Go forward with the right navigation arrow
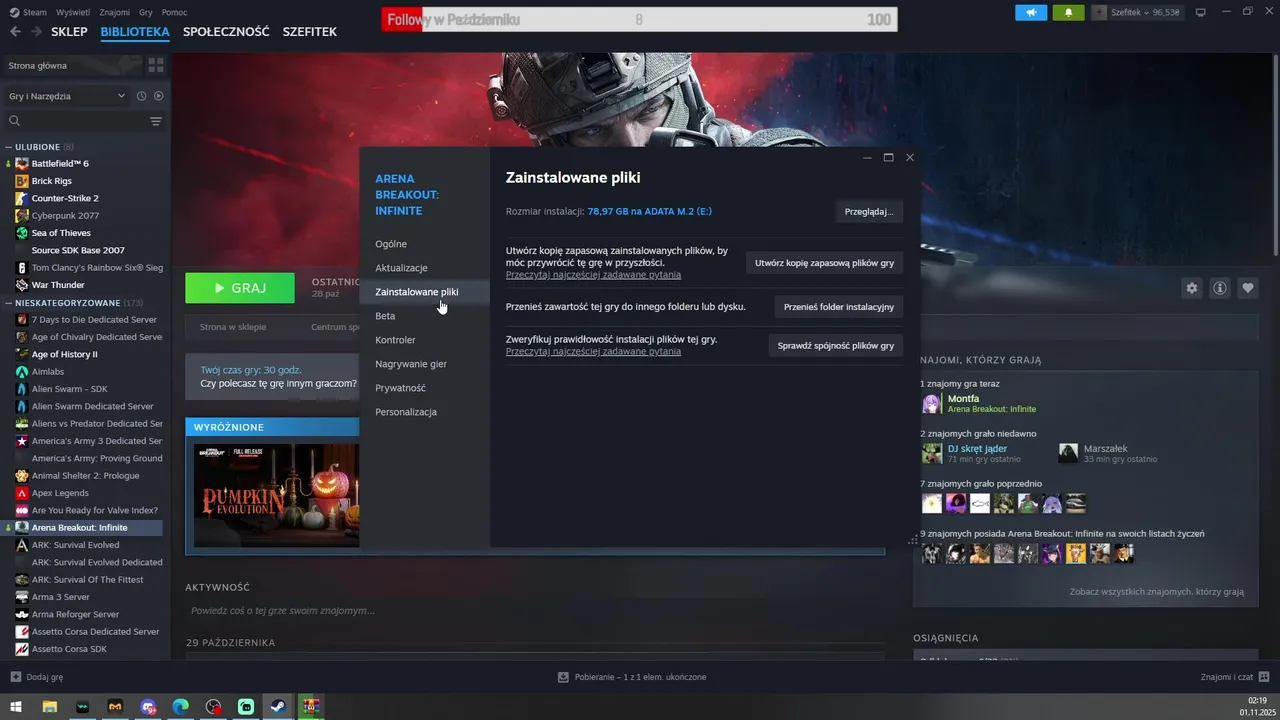Image resolution: width=1280 pixels, height=720 pixels. [36, 32]
